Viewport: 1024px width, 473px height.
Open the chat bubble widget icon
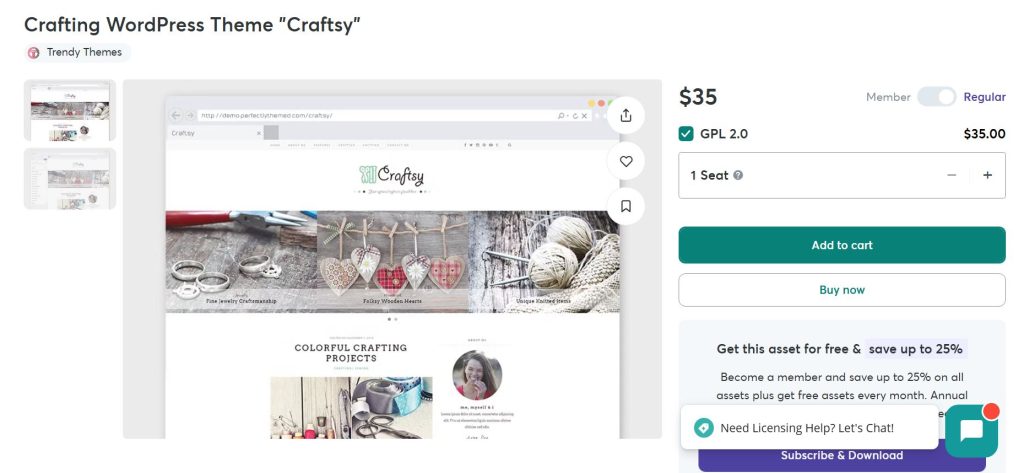[971, 431]
